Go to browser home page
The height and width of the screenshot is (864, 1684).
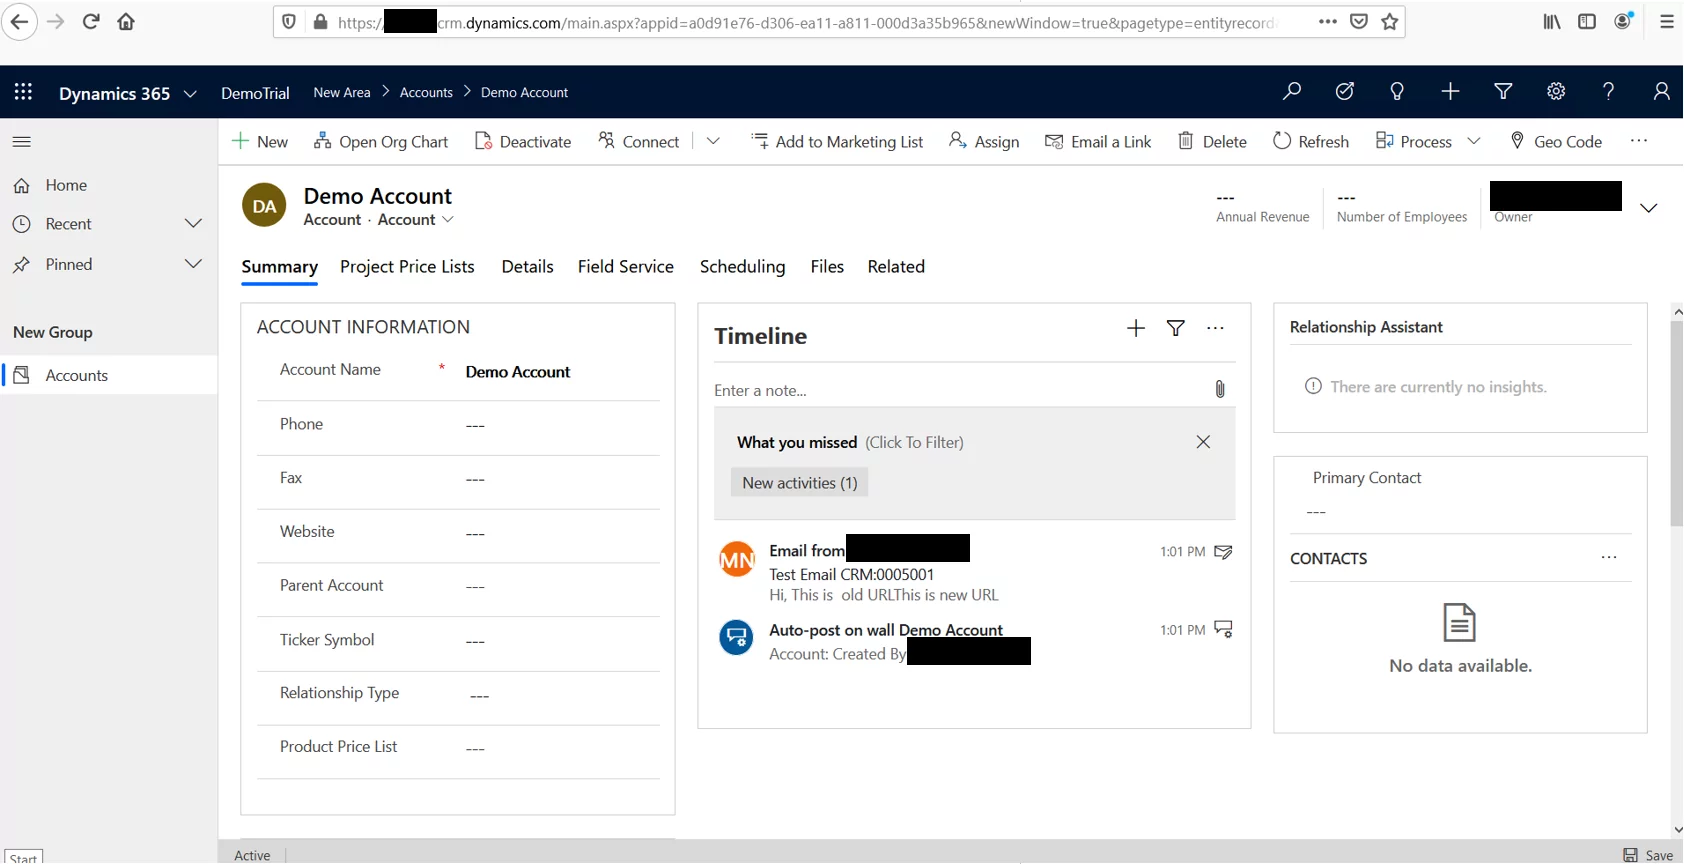click(126, 21)
